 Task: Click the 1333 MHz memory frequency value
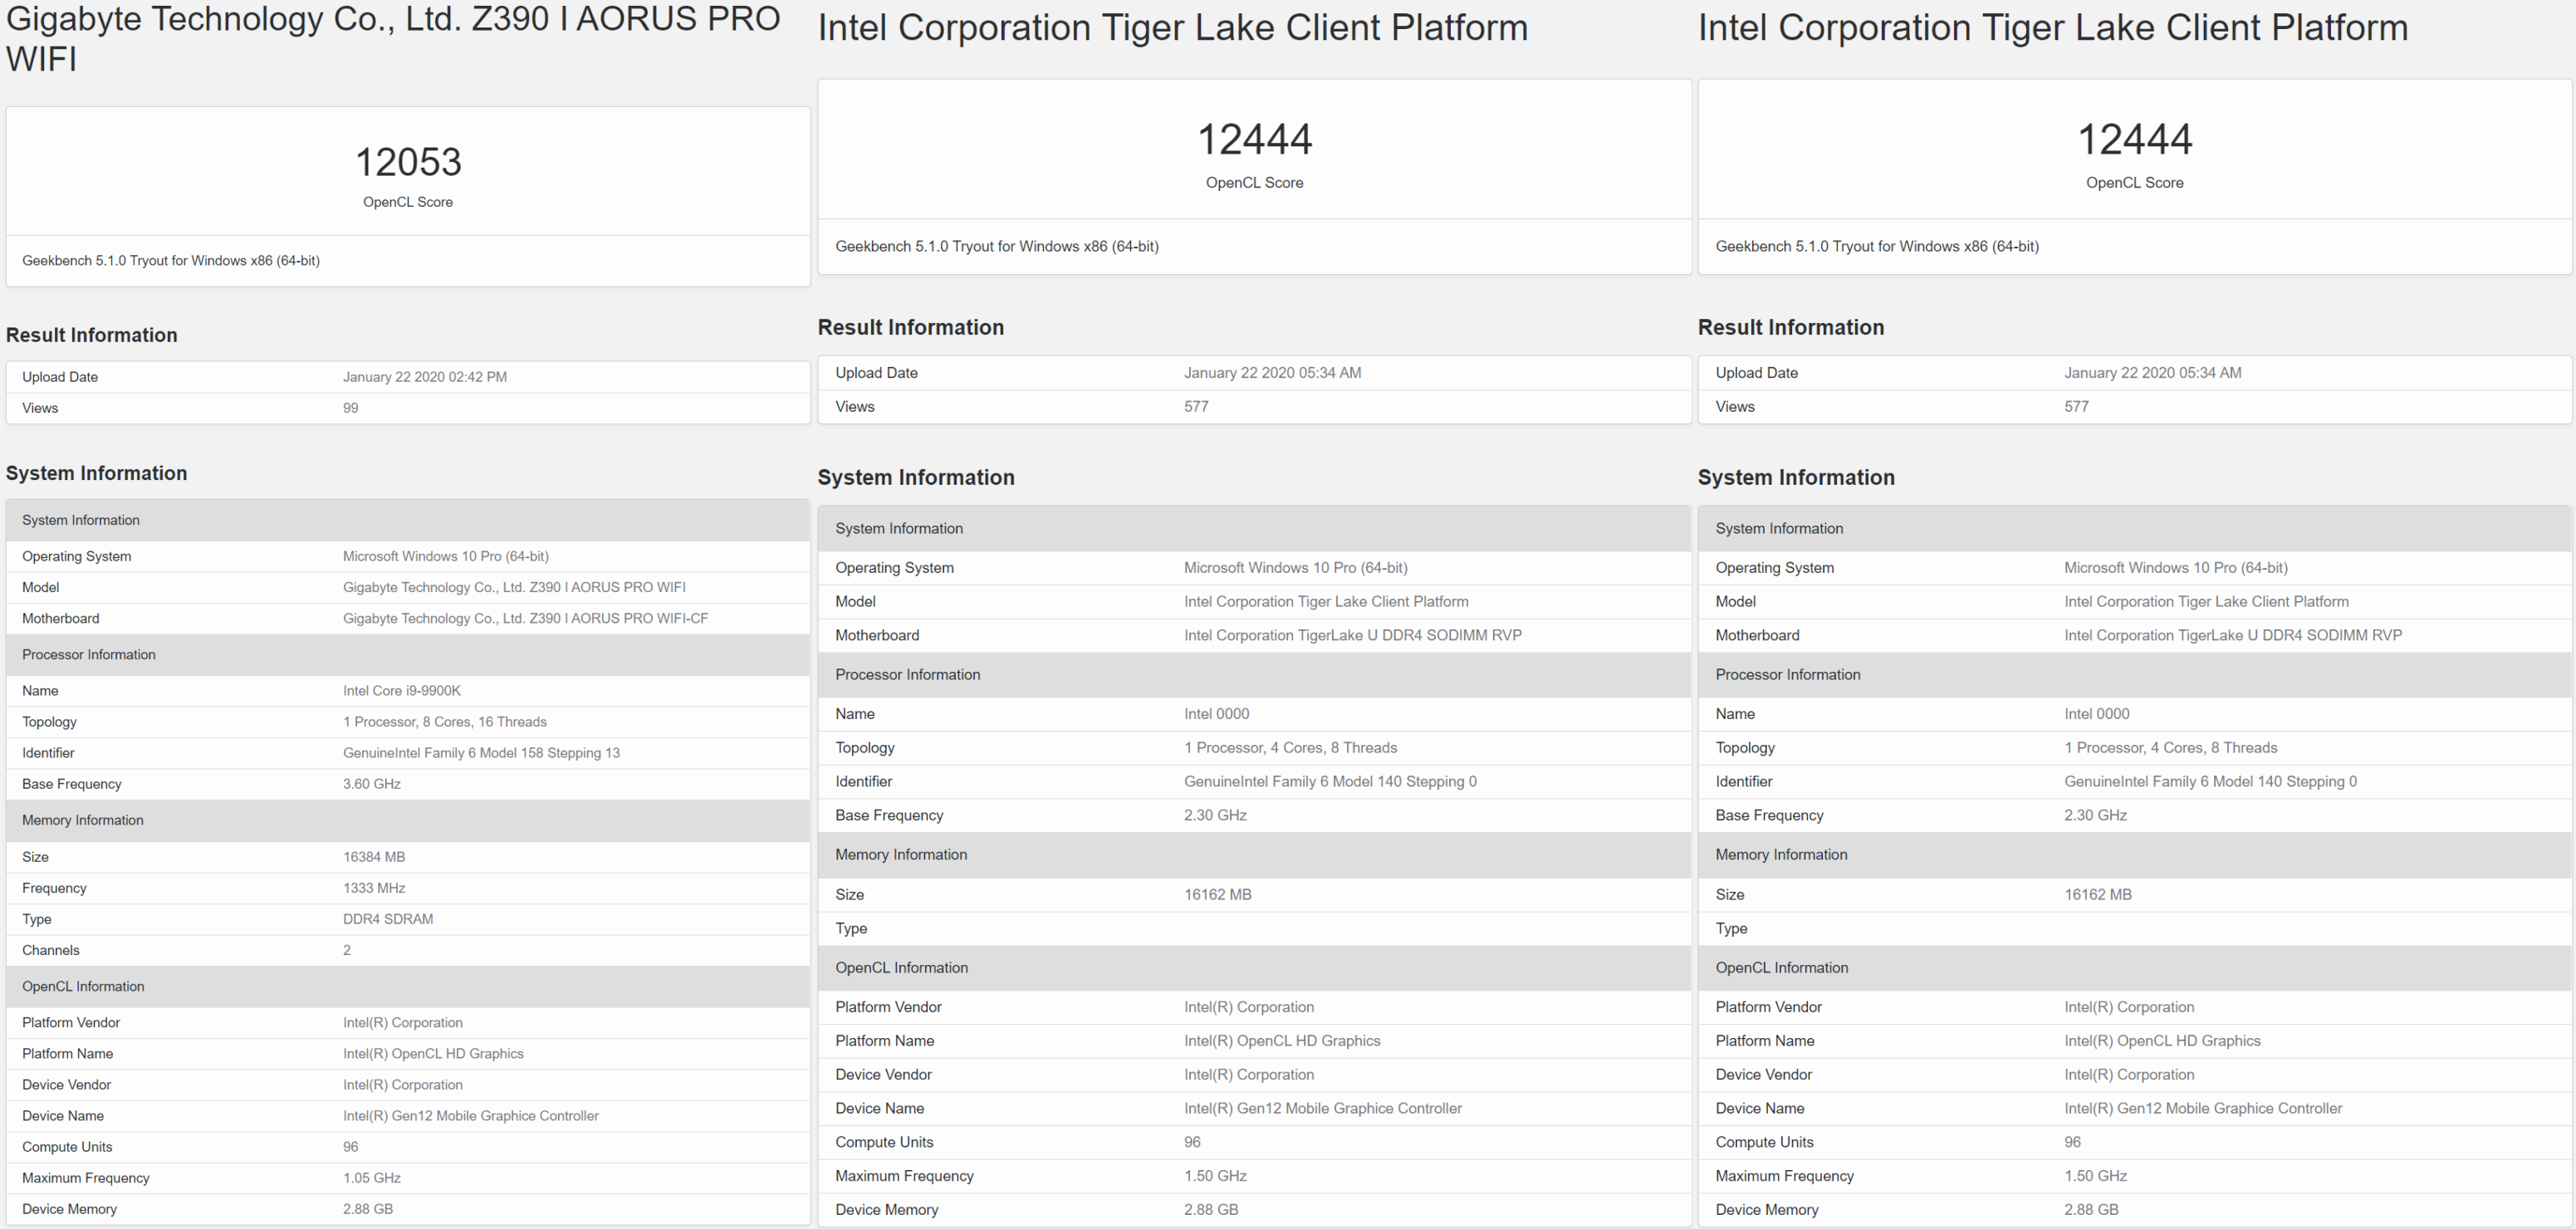(x=373, y=887)
